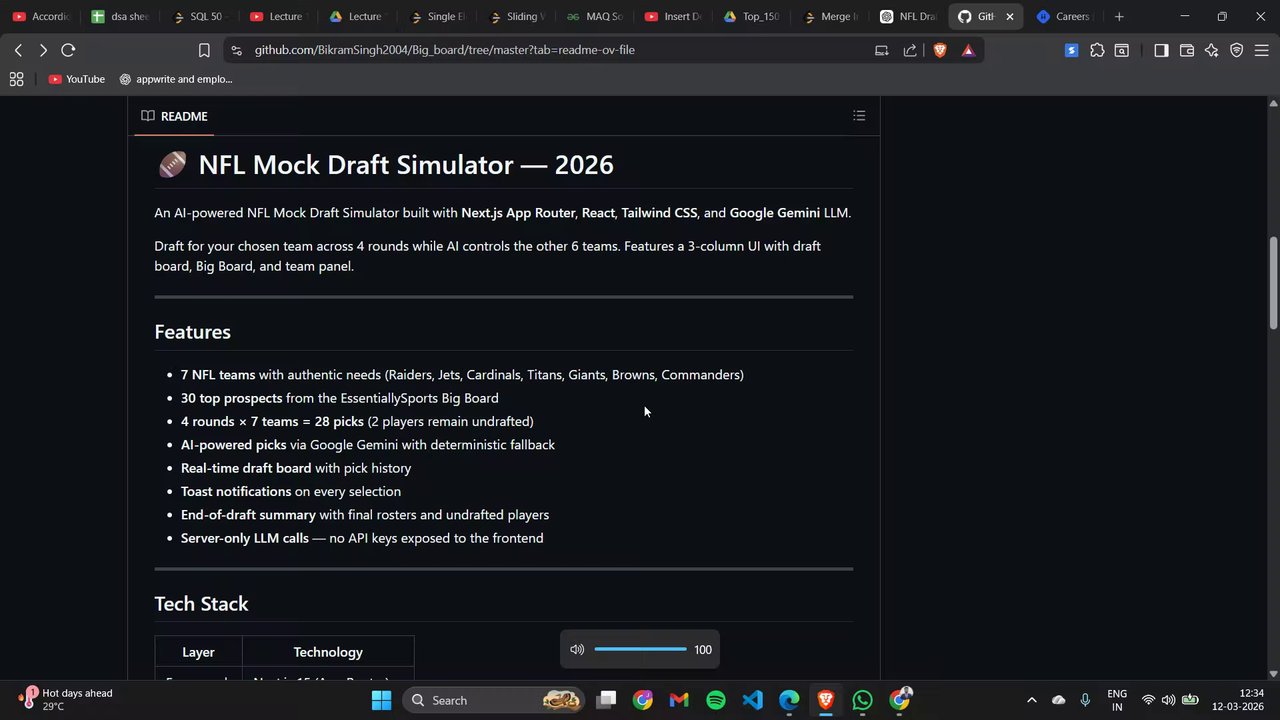Image resolution: width=1280 pixels, height=720 pixels.
Task: Bookmark this page using the bookmark icon
Action: click(x=204, y=50)
